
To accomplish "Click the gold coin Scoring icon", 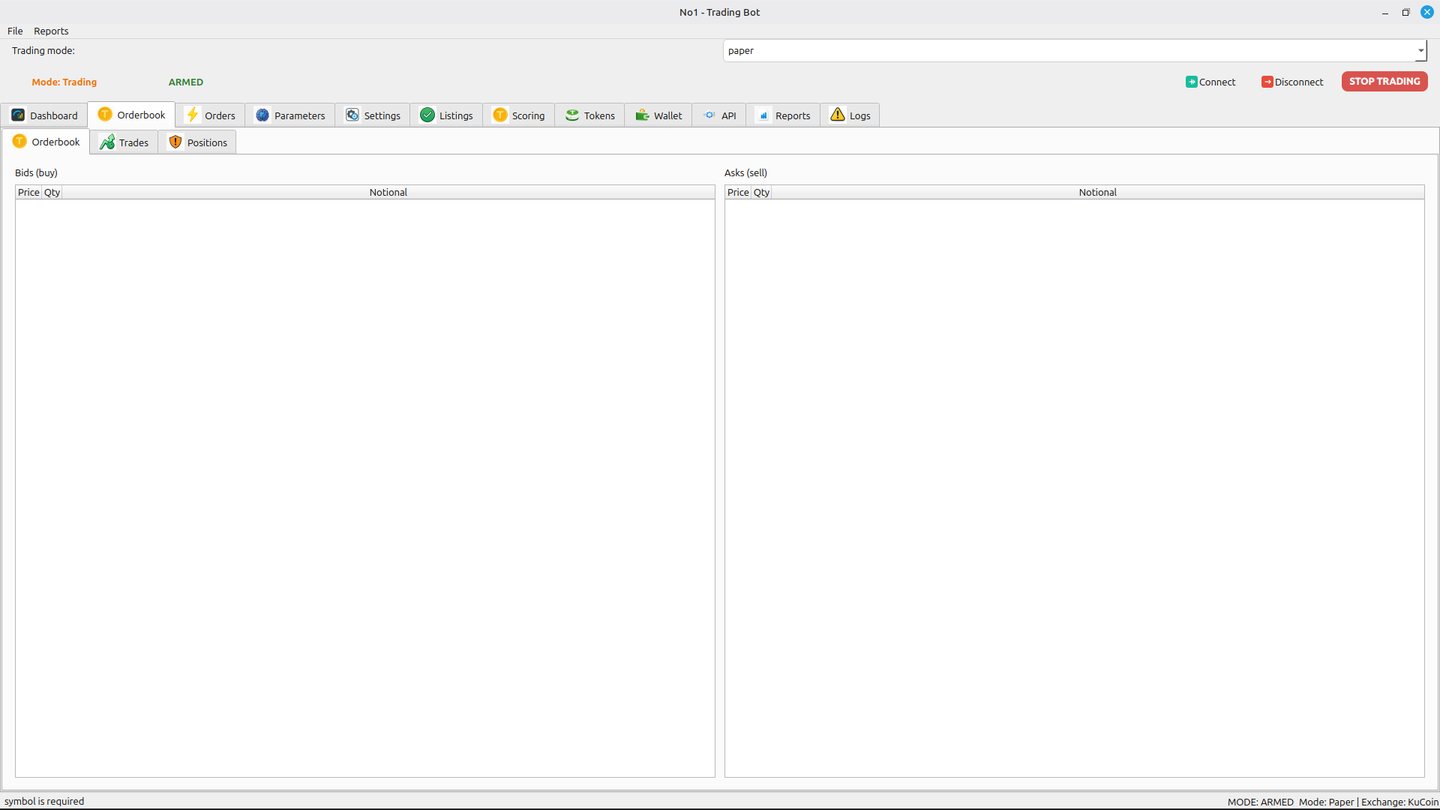I will (x=500, y=115).
